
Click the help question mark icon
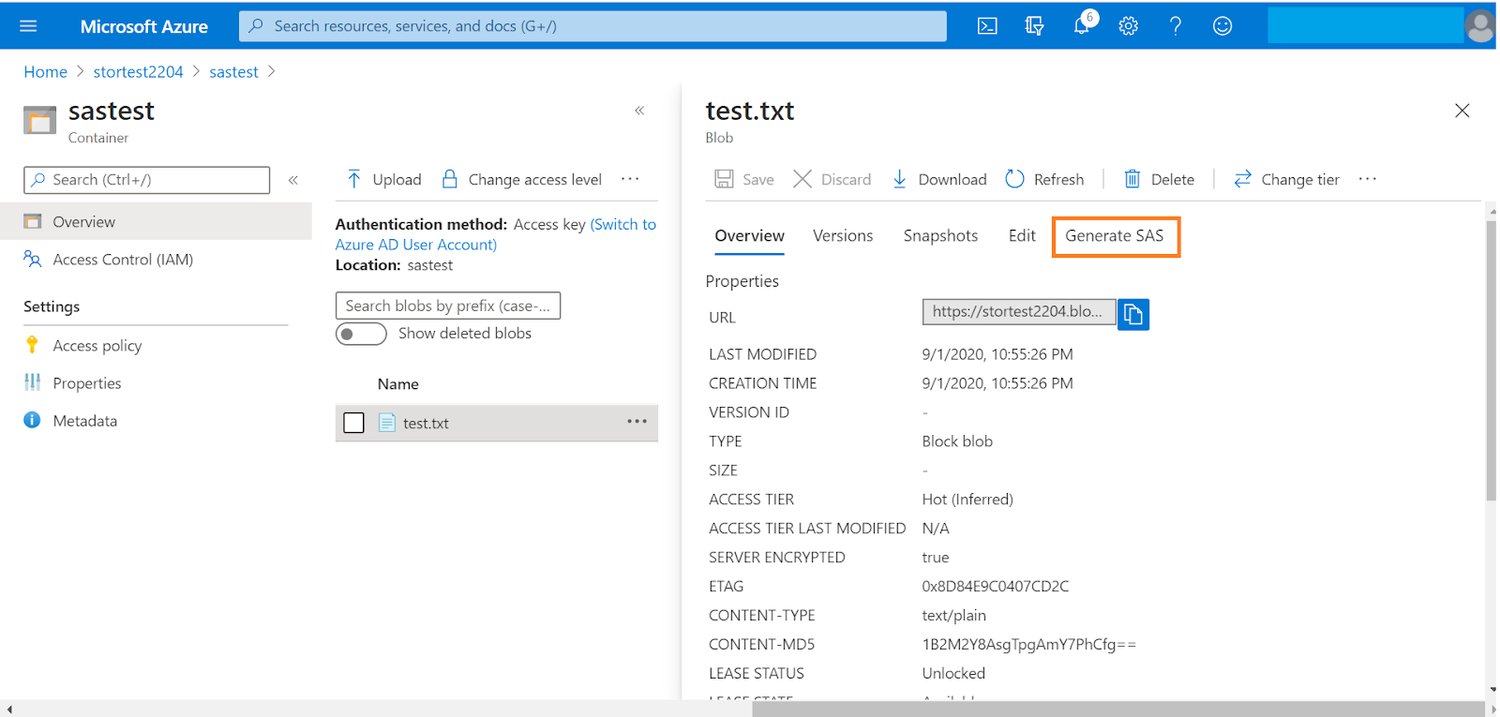[x=1176, y=27]
